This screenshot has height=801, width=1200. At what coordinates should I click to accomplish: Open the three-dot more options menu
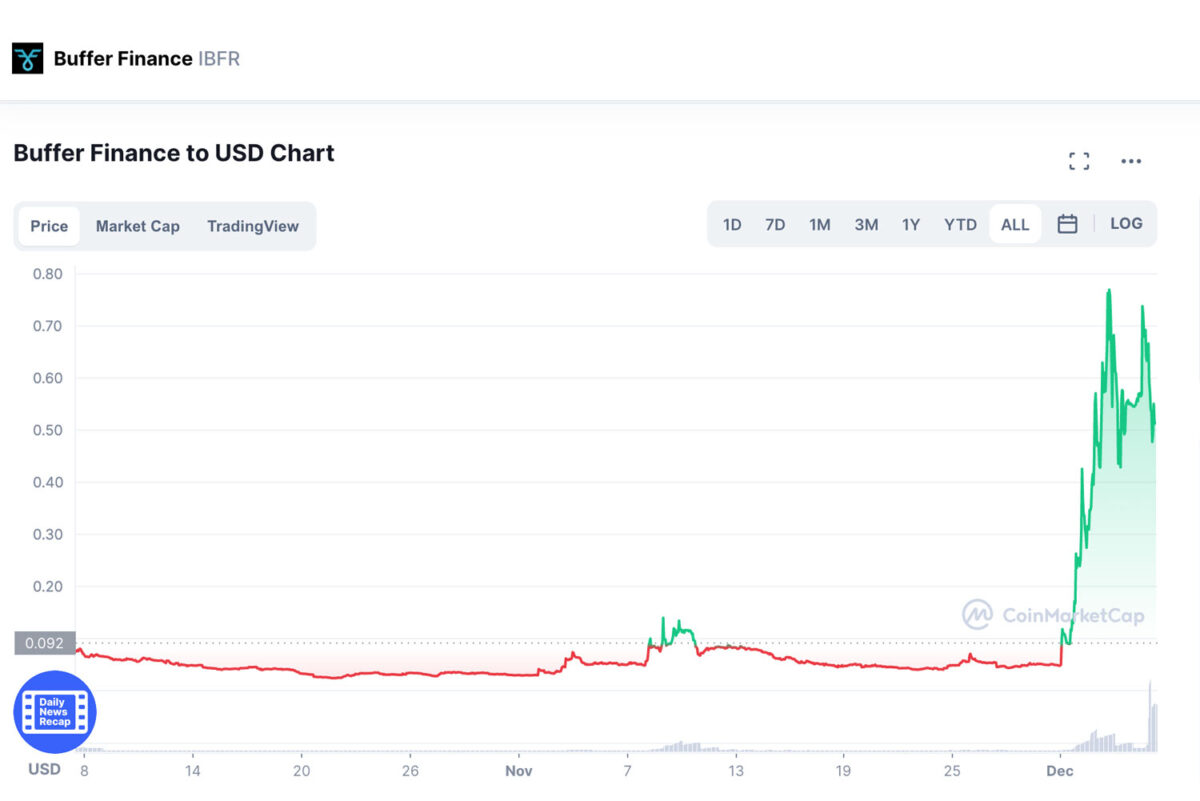1131,161
